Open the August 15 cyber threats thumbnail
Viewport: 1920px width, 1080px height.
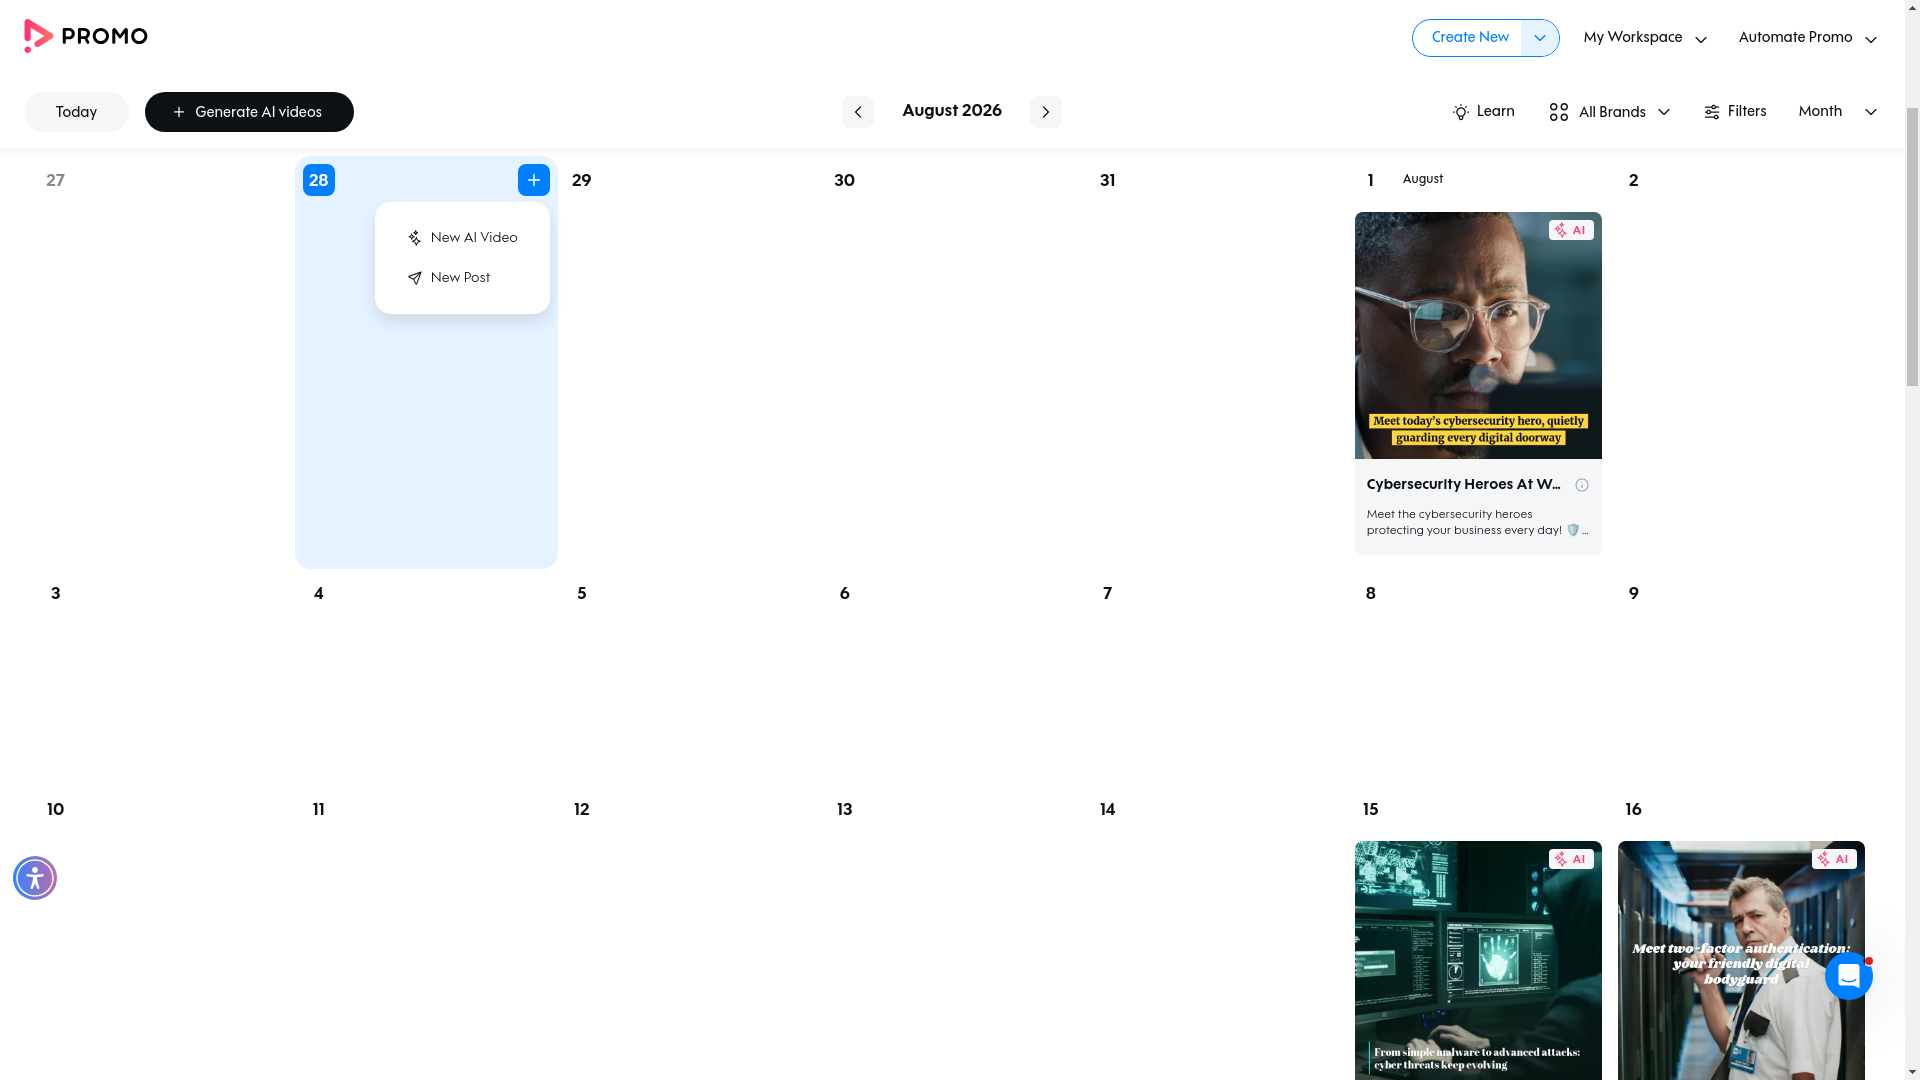(1477, 960)
